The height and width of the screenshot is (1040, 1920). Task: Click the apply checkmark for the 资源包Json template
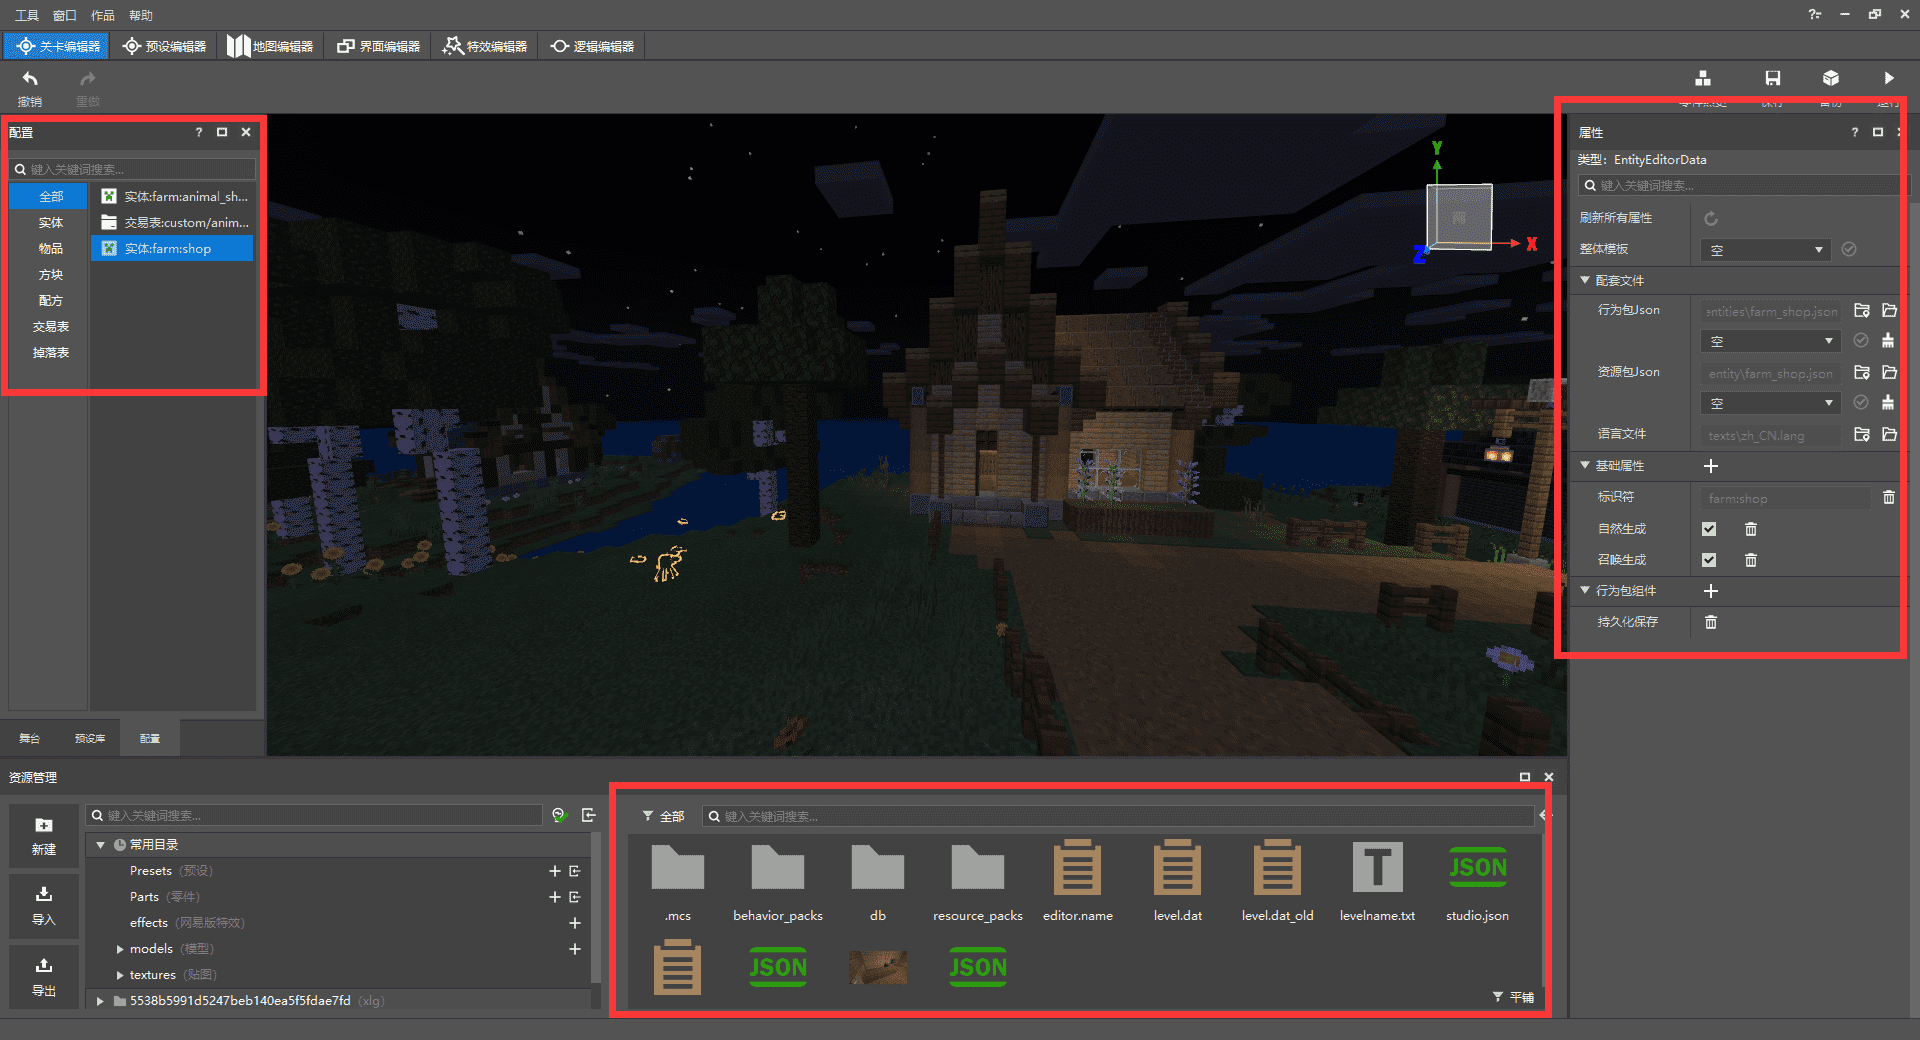[1861, 403]
